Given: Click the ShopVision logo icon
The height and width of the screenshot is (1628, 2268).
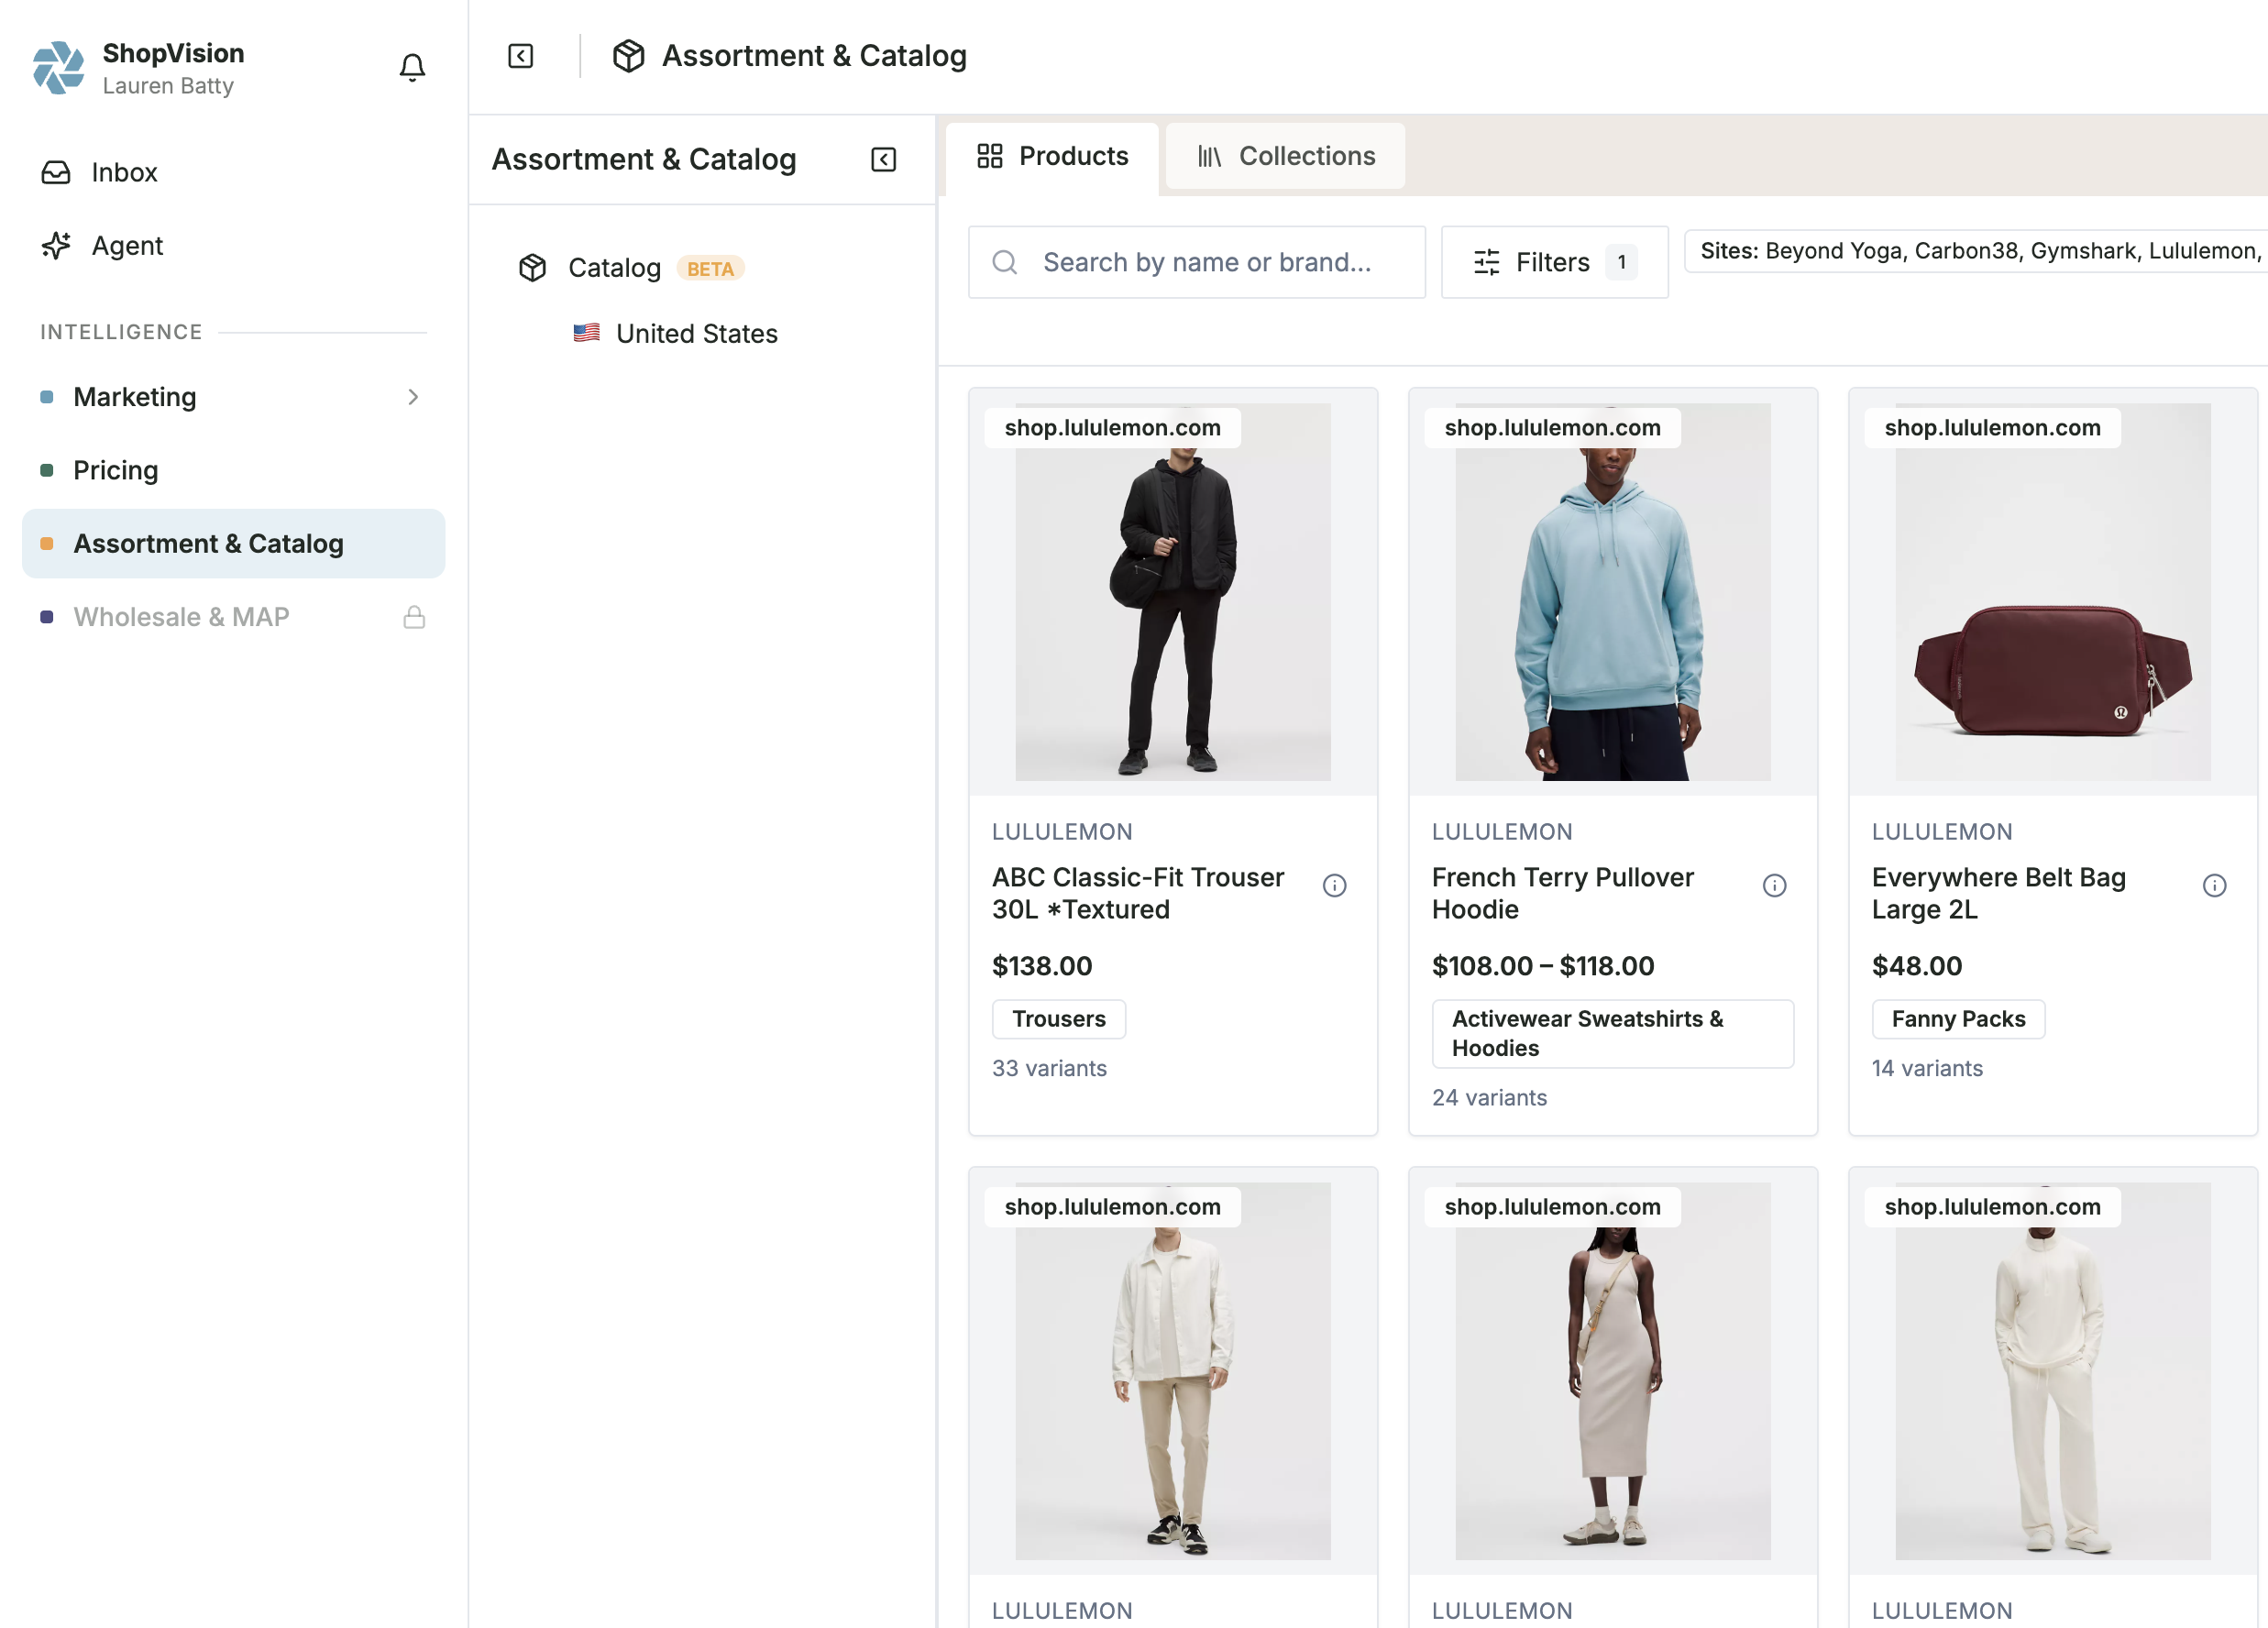Looking at the screenshot, I should [58, 67].
